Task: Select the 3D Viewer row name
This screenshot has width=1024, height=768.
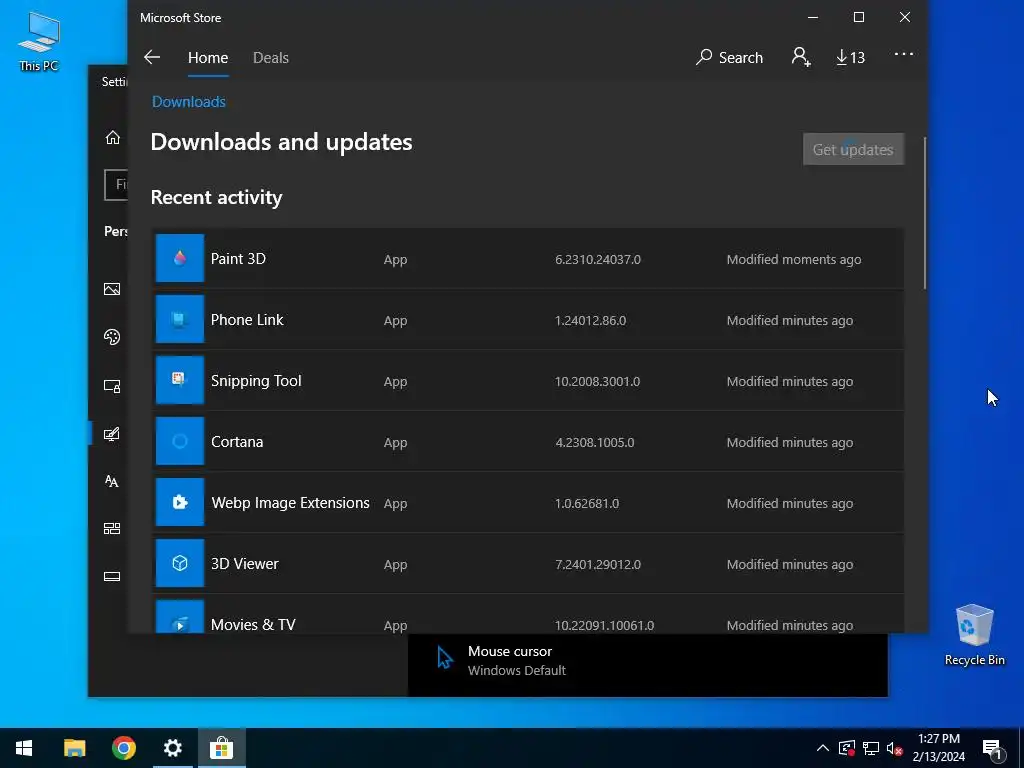Action: pyautogui.click(x=245, y=563)
